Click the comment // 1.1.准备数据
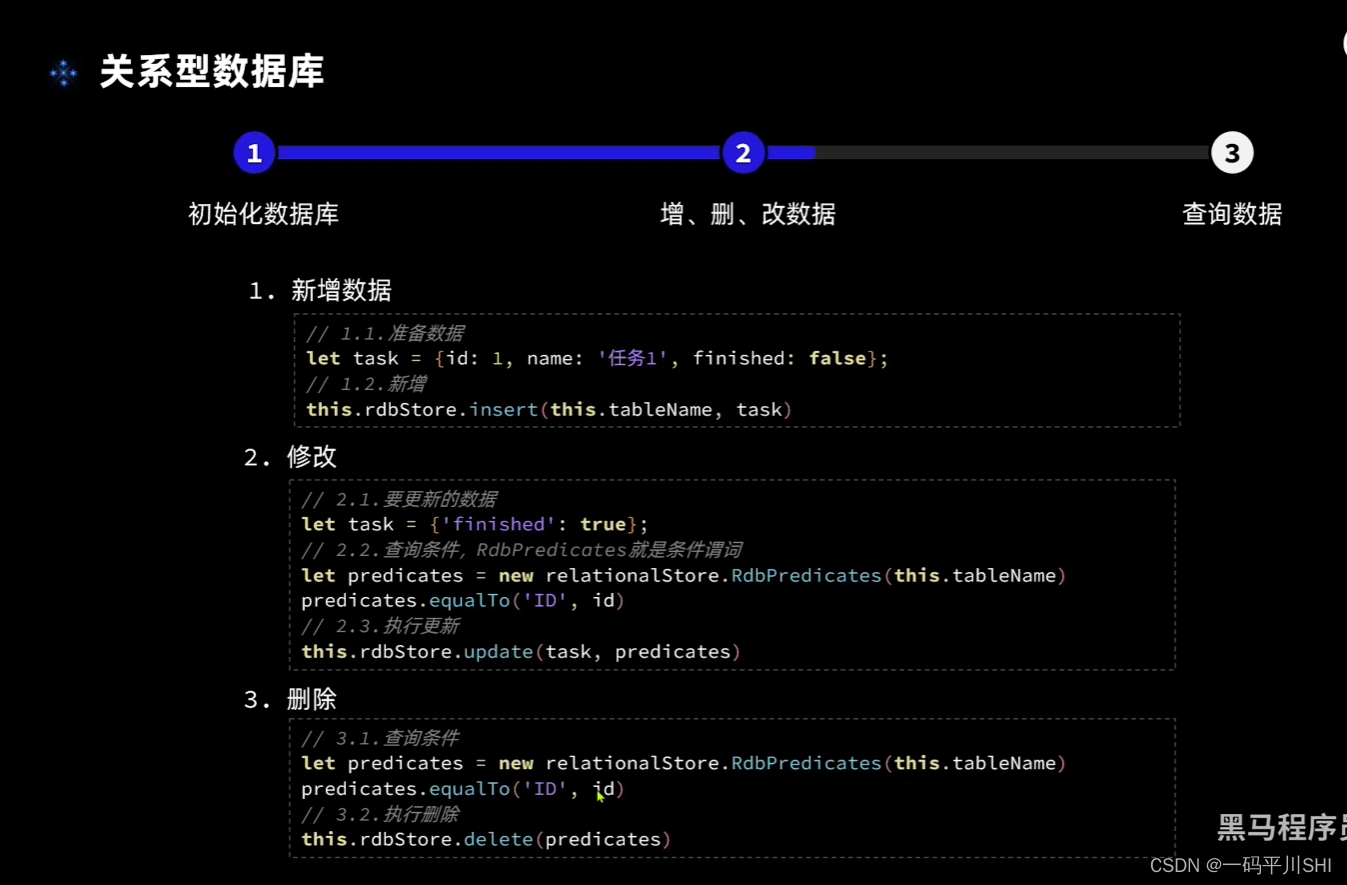Viewport: 1347px width, 885px height. pos(385,333)
